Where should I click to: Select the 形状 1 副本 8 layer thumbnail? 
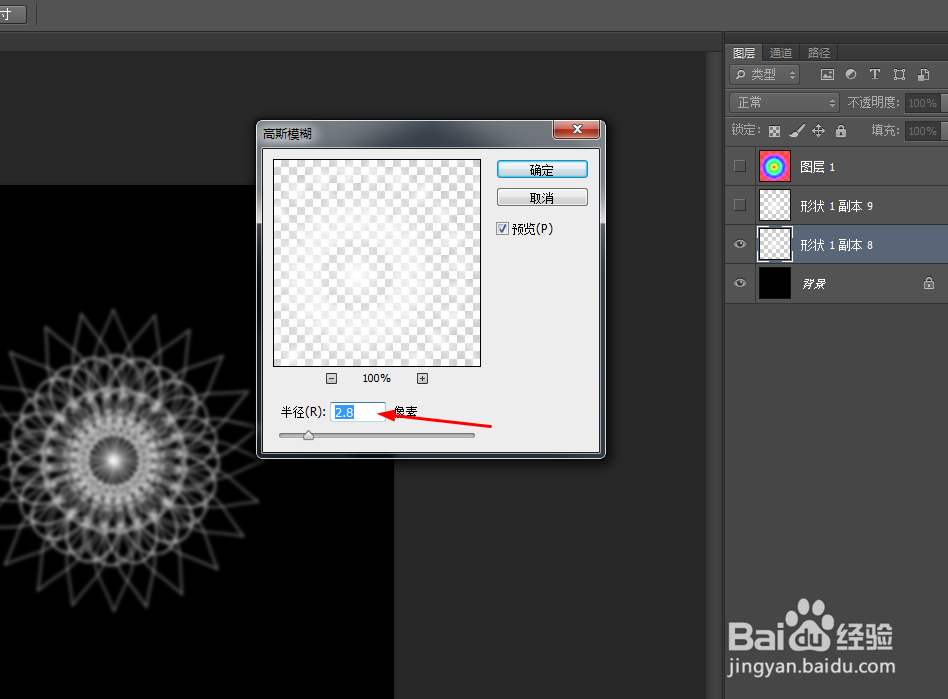[x=774, y=244]
